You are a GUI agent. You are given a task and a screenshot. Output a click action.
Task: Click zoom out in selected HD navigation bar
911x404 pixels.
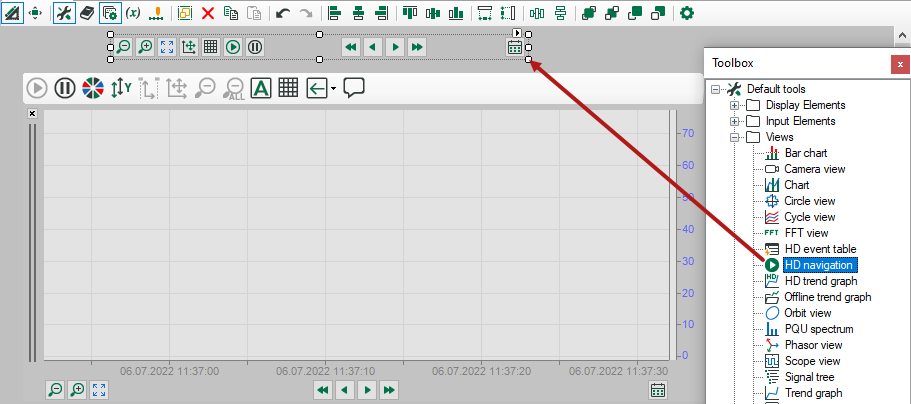click(123, 47)
